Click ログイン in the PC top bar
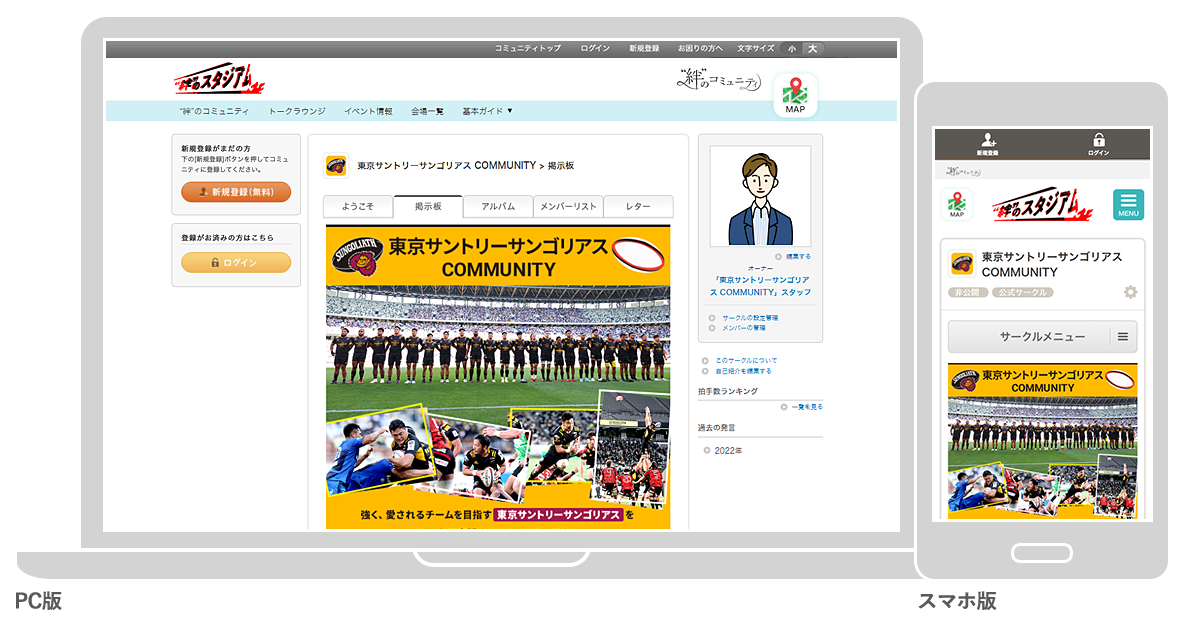1200x630 pixels. [x=595, y=48]
